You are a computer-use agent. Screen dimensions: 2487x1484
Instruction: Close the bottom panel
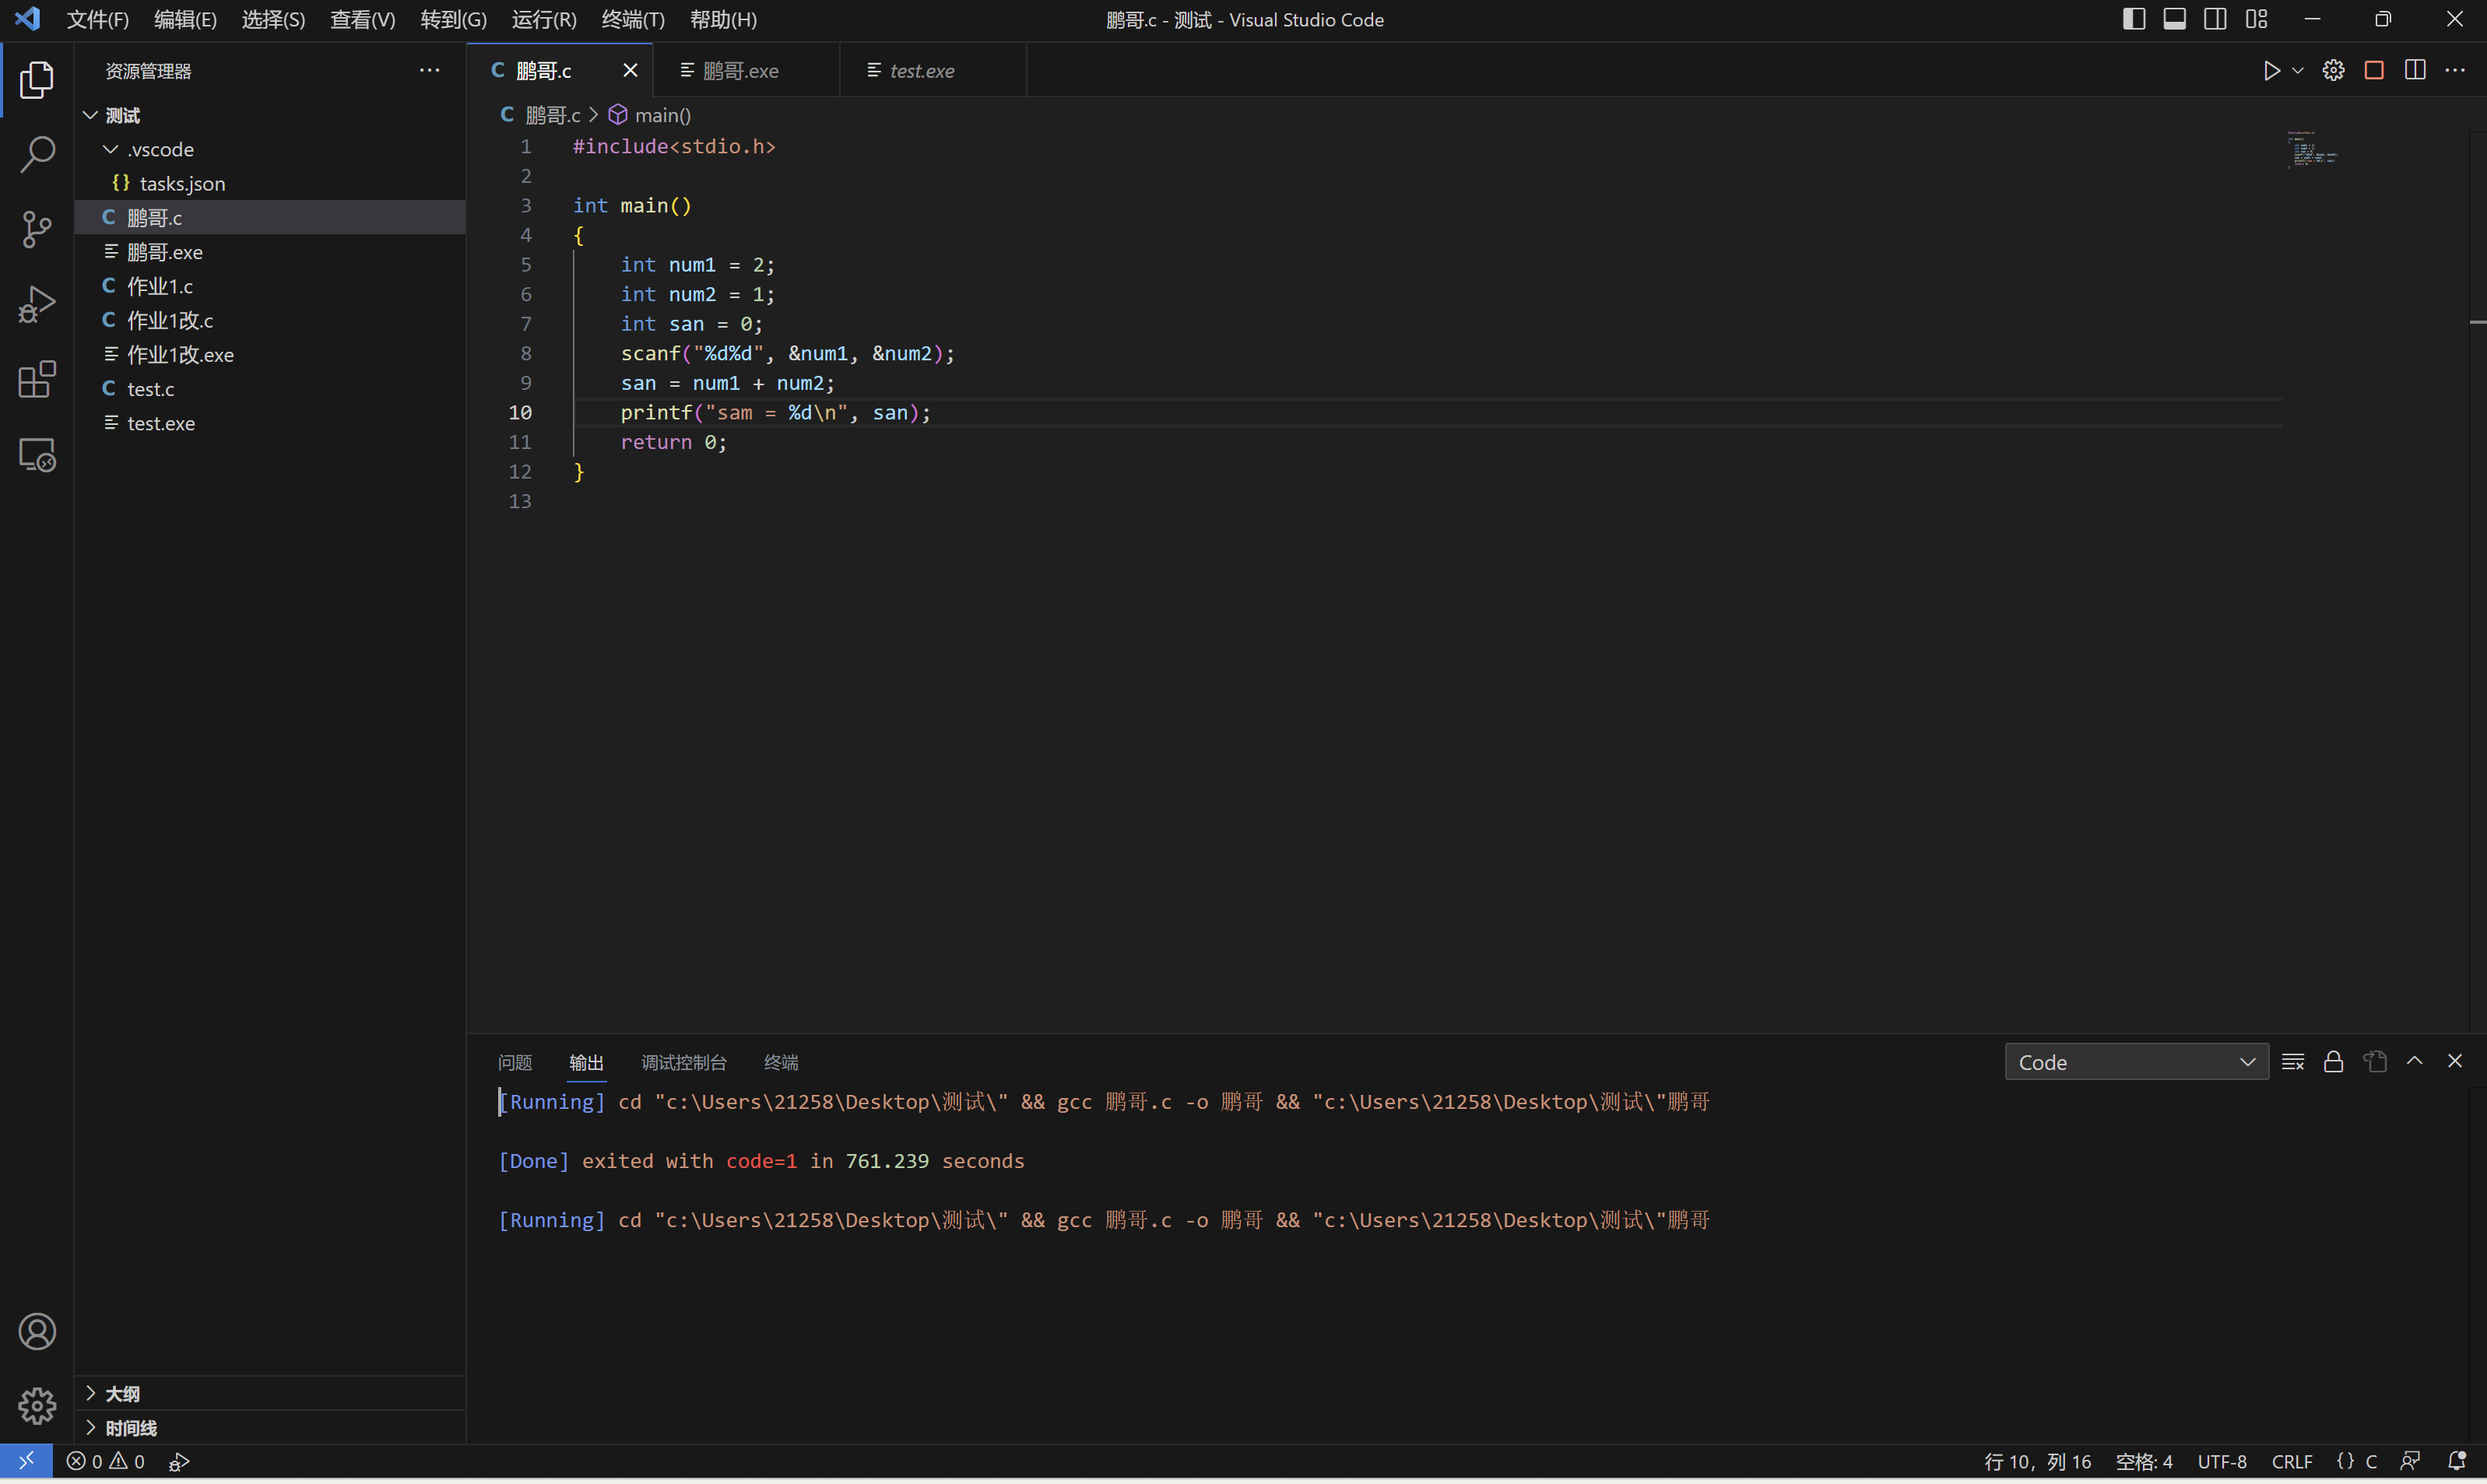[x=2455, y=1062]
